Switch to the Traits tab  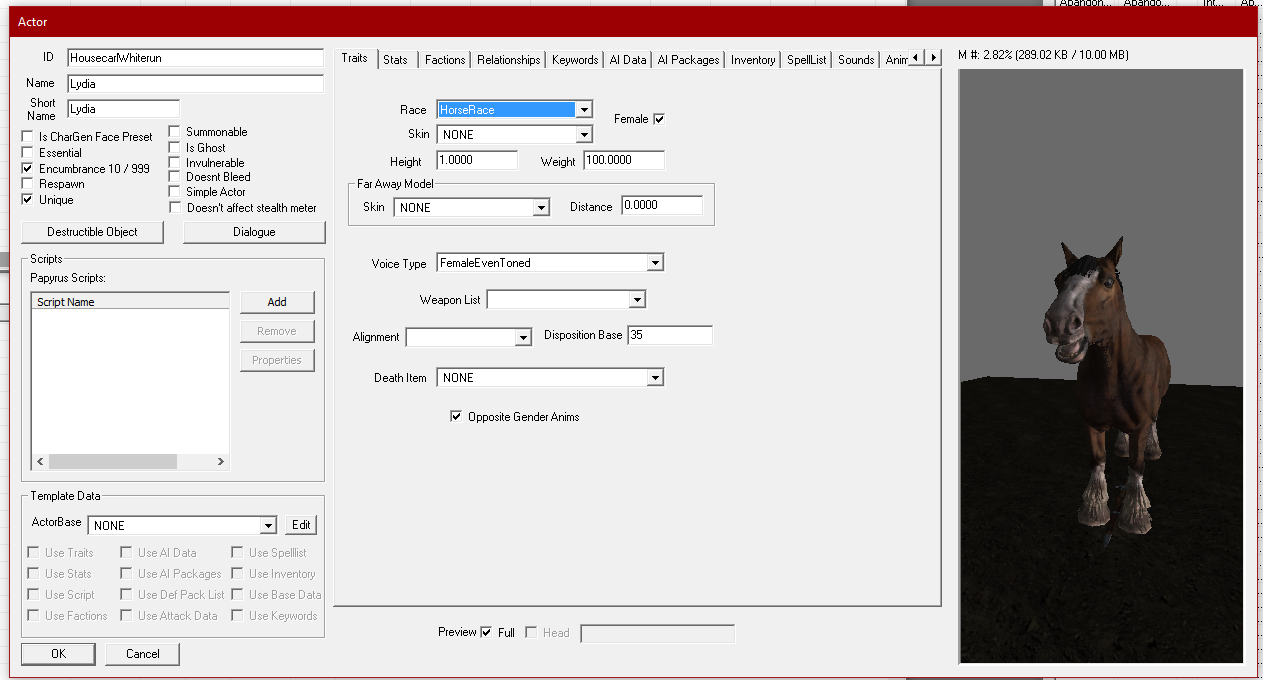coord(355,58)
